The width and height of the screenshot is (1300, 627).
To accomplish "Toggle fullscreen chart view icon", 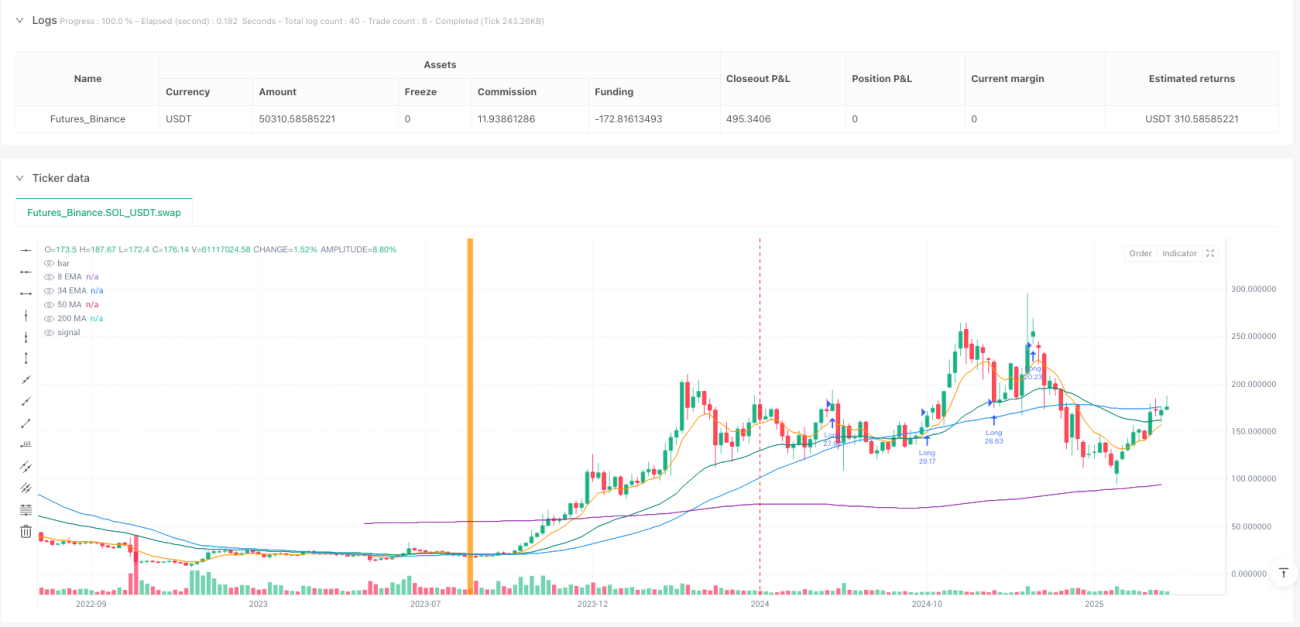I will tap(1211, 253).
